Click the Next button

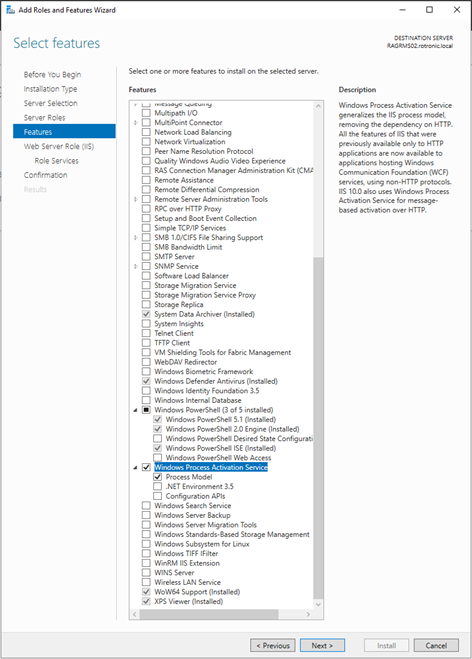pyautogui.click(x=322, y=646)
